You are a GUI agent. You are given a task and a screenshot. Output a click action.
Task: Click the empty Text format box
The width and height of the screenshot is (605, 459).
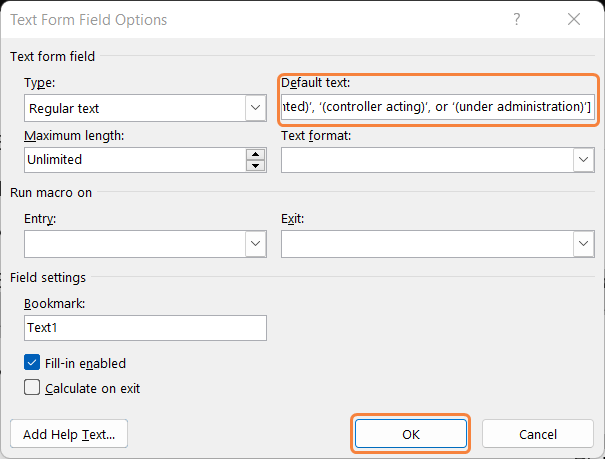[427, 160]
